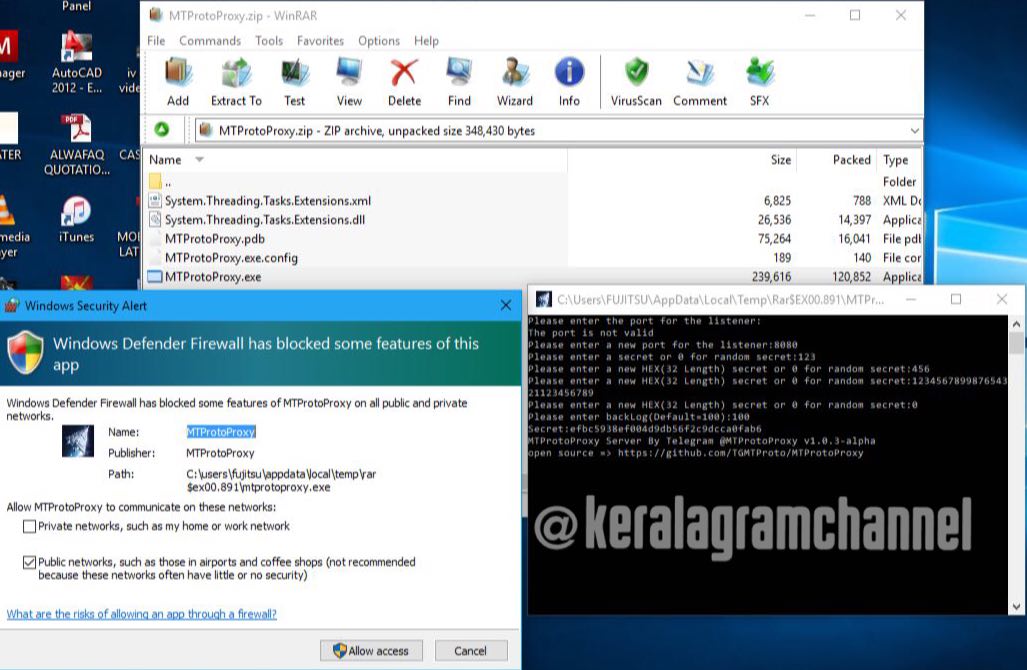
Task: Select the MTProtoProxy.exe file row
Action: tap(532, 277)
